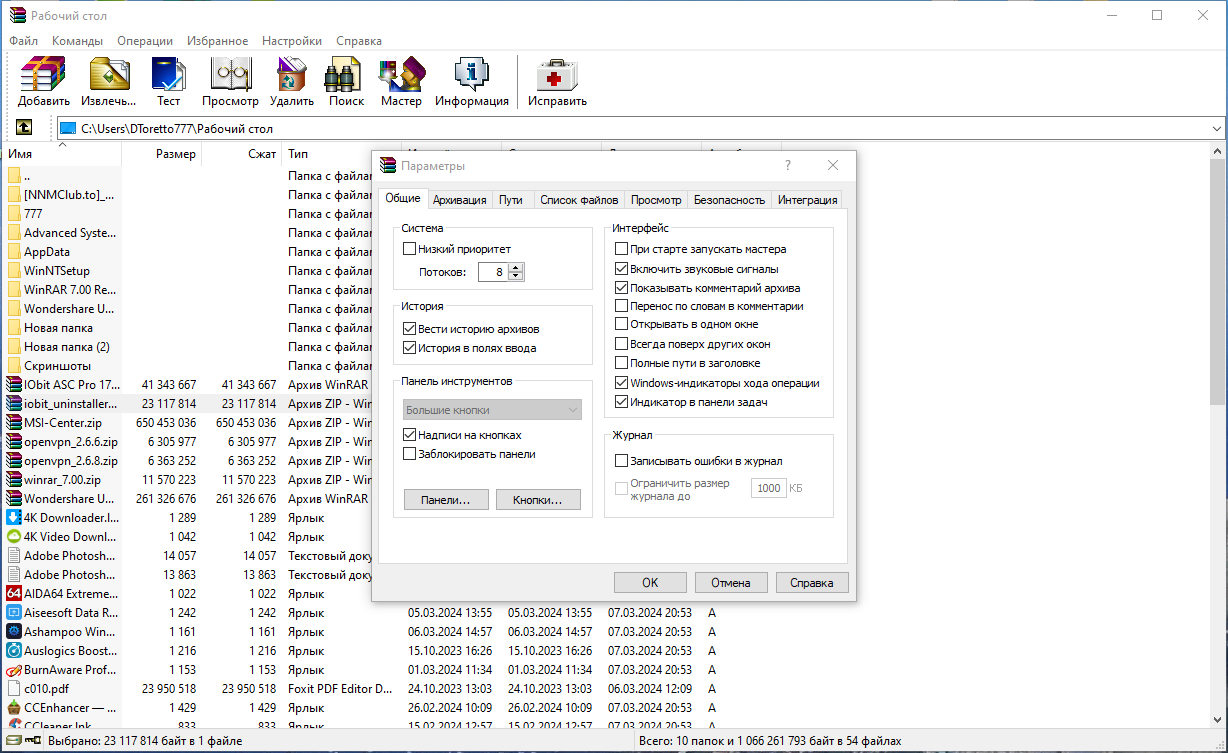Click the Тест toolbar icon
The image size is (1228, 753).
168,75
